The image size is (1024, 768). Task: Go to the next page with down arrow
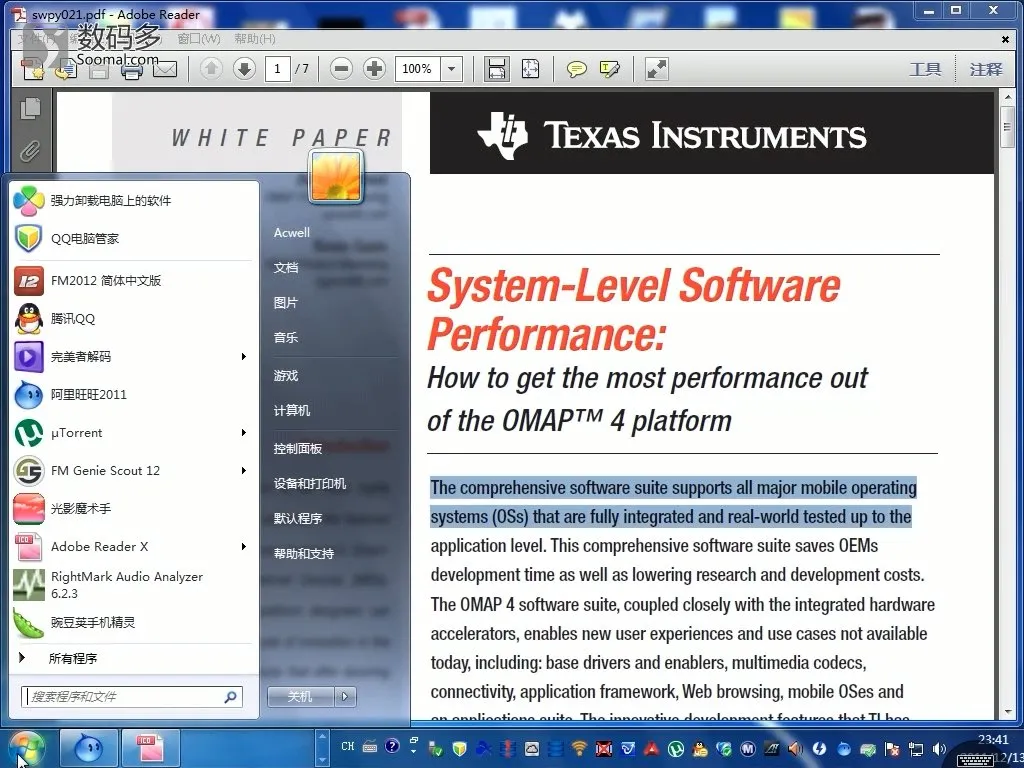[x=244, y=69]
